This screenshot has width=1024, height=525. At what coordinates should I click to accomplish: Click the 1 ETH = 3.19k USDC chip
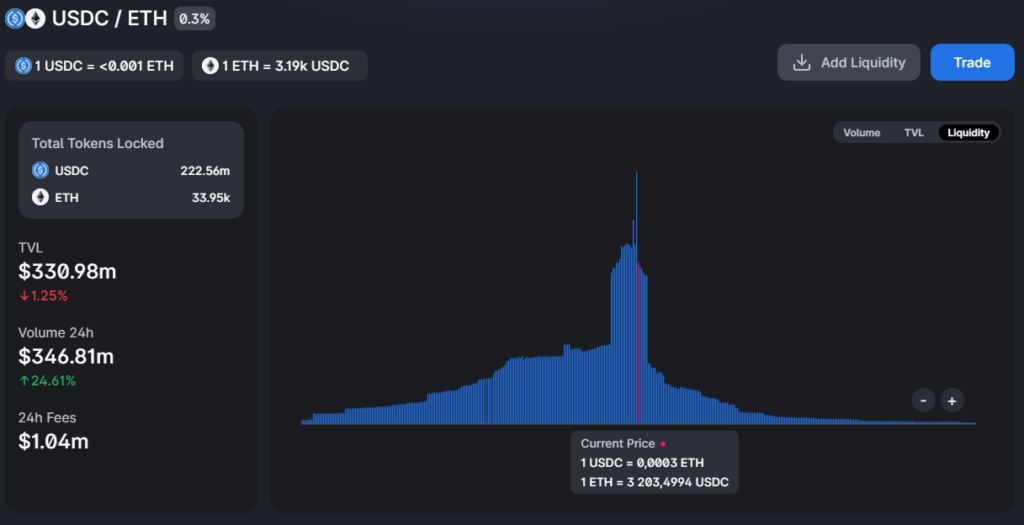(x=279, y=66)
